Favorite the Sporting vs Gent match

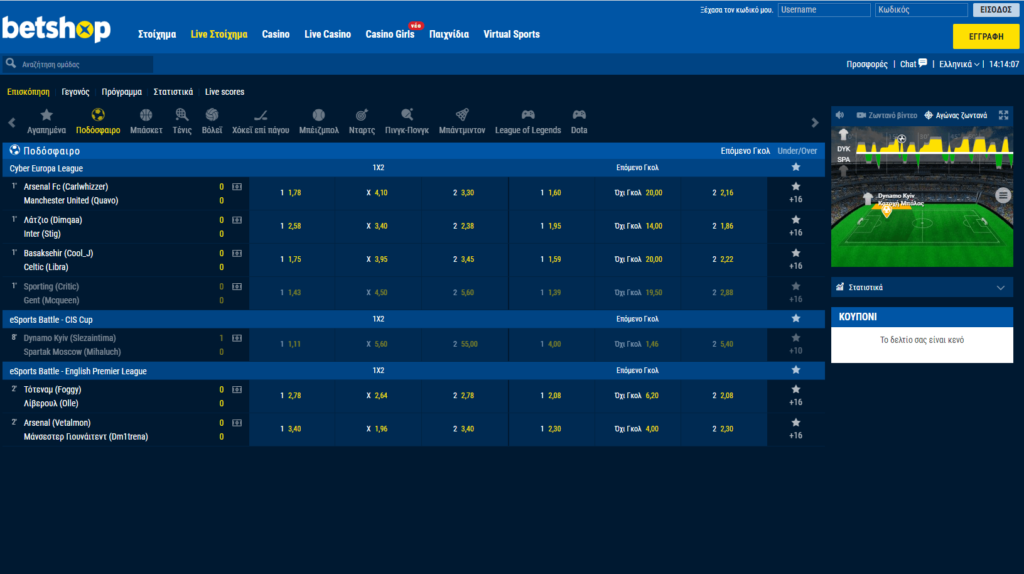tap(795, 286)
